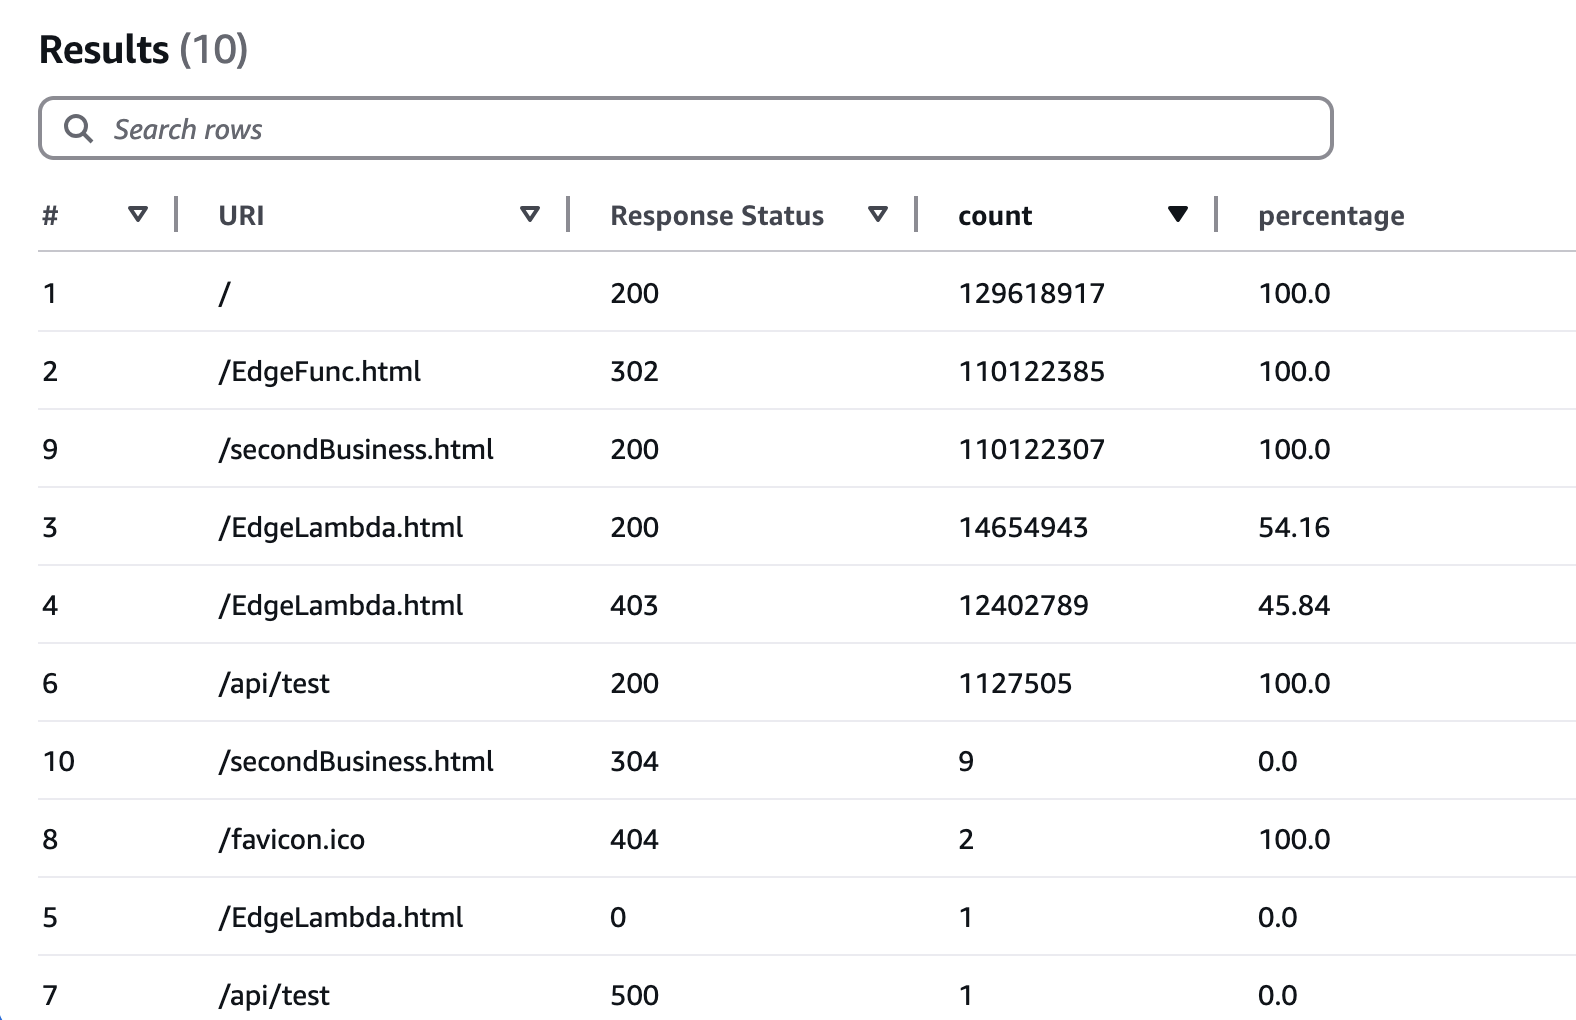Toggle sort on the count column arrow
This screenshot has height=1020, width=1576.
pyautogui.click(x=1178, y=214)
